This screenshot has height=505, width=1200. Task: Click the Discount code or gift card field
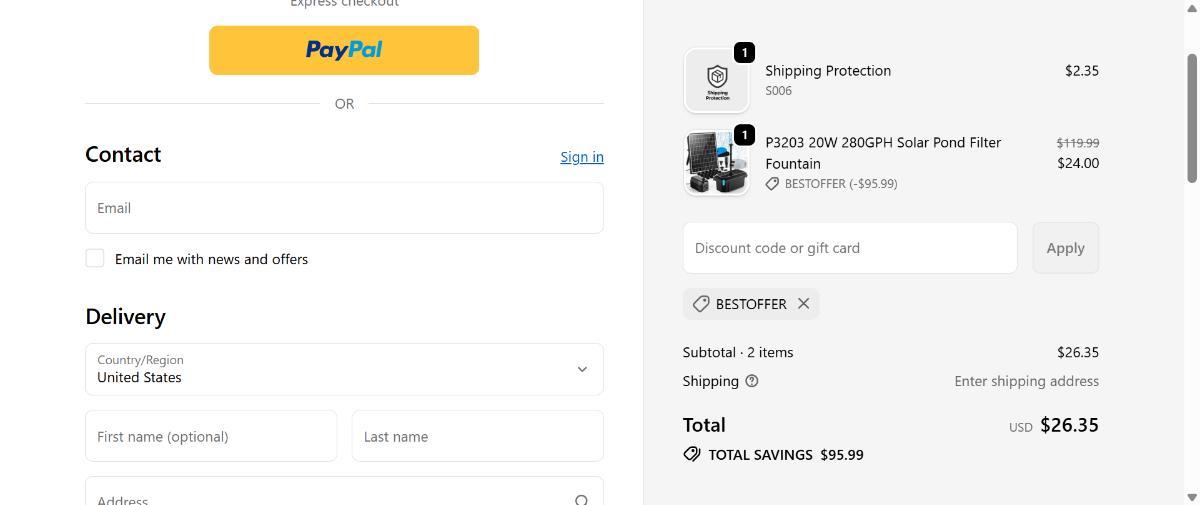tap(850, 248)
